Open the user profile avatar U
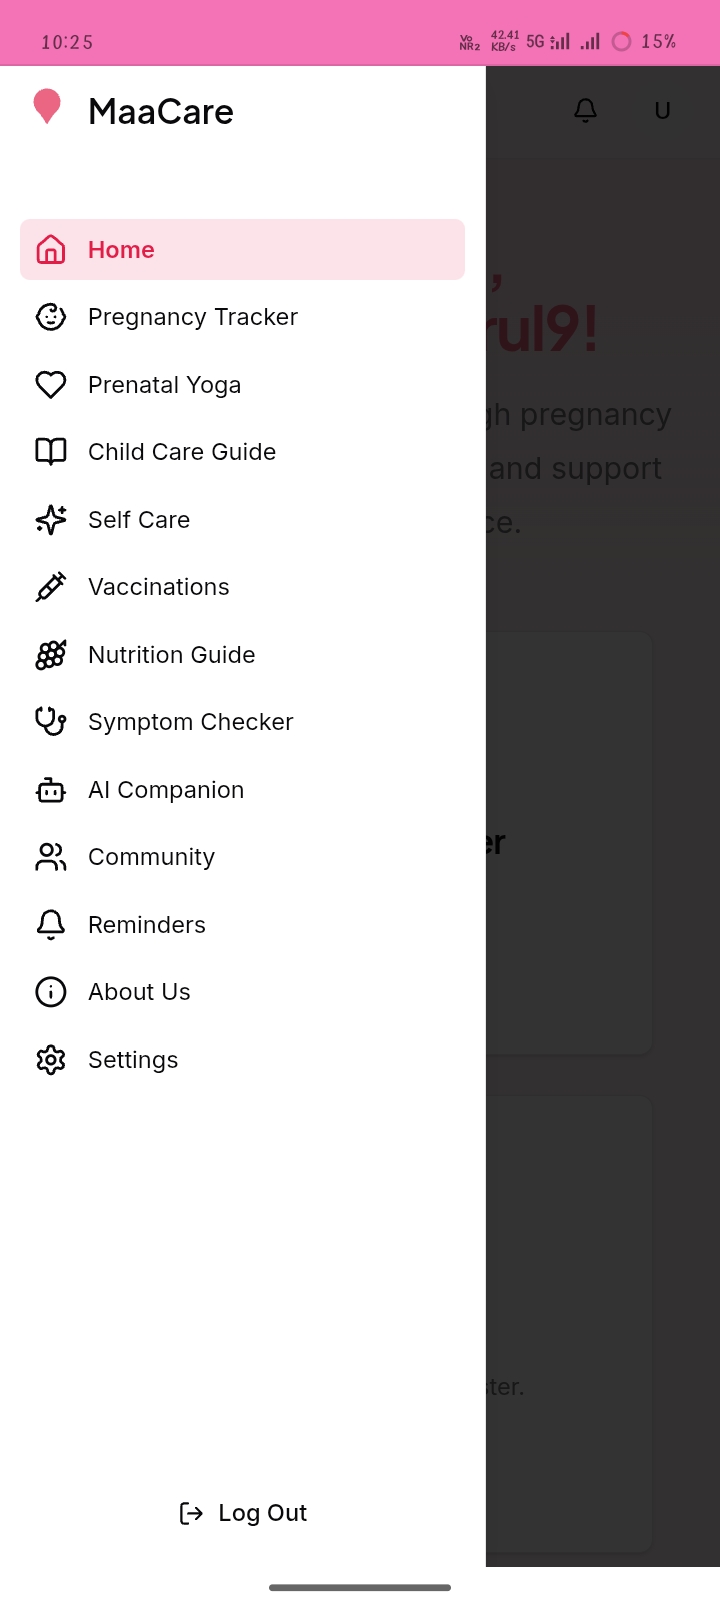This screenshot has width=720, height=1608. pyautogui.click(x=662, y=111)
